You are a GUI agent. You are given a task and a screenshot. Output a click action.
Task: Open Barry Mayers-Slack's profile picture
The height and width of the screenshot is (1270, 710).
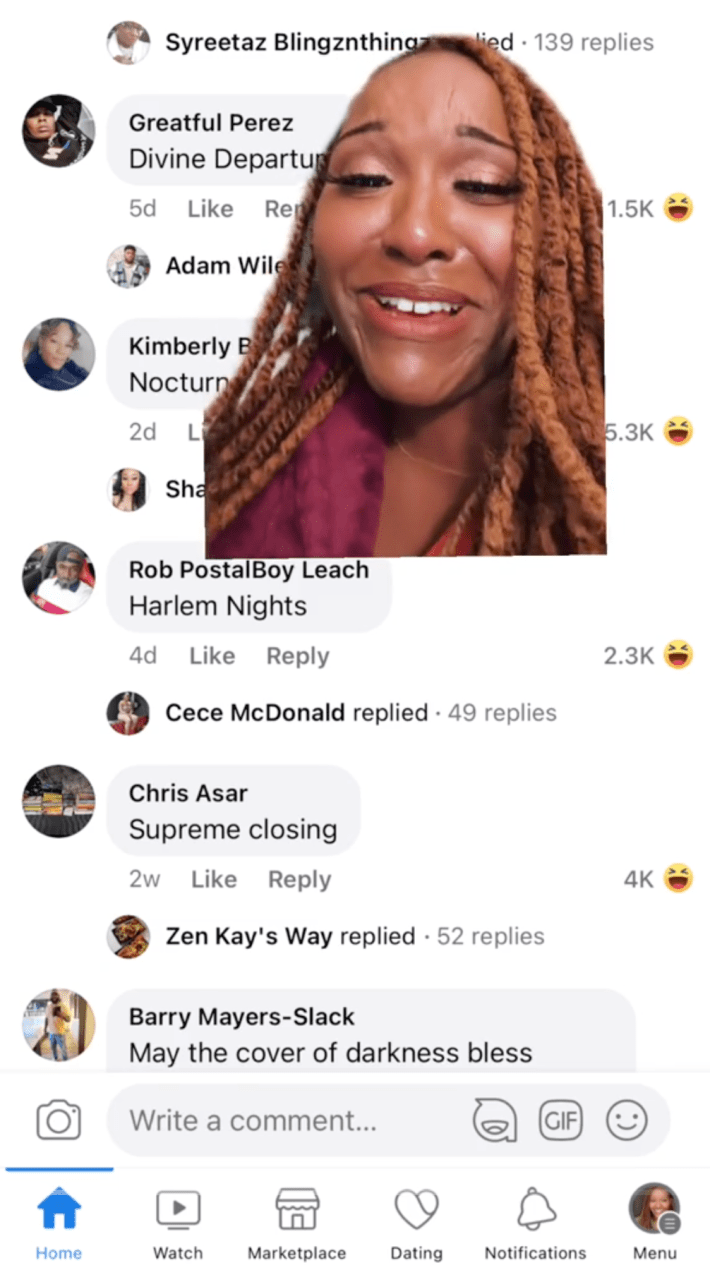point(59,1025)
